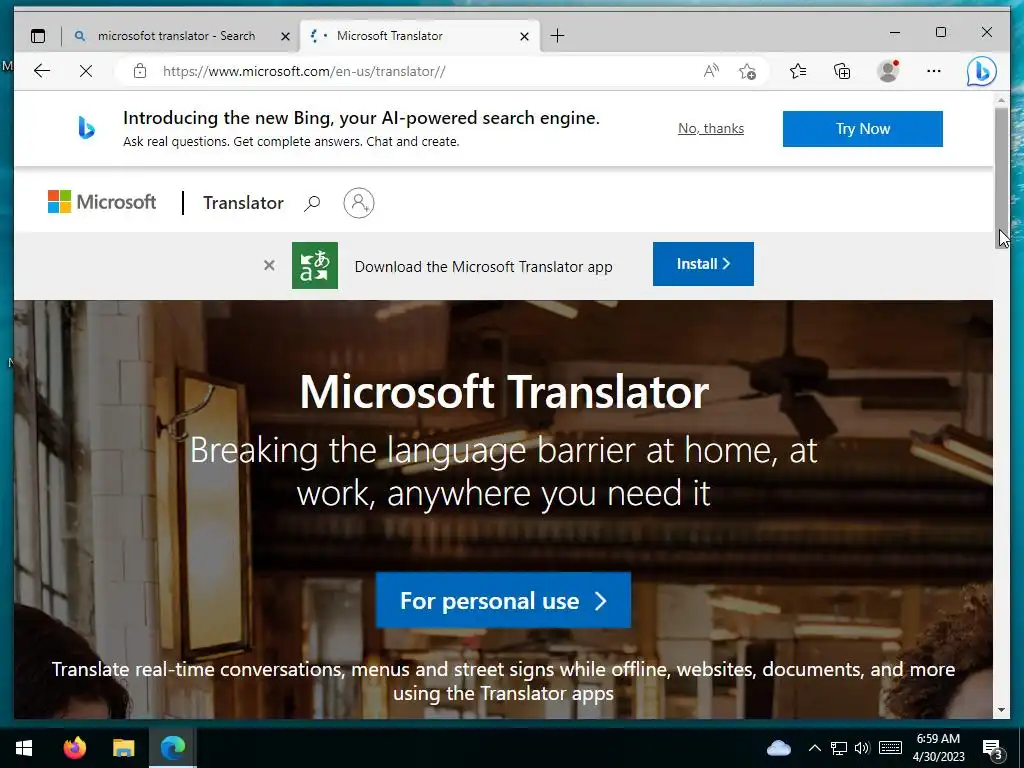Open a new browser tab
The width and height of the screenshot is (1024, 768).
tap(557, 36)
